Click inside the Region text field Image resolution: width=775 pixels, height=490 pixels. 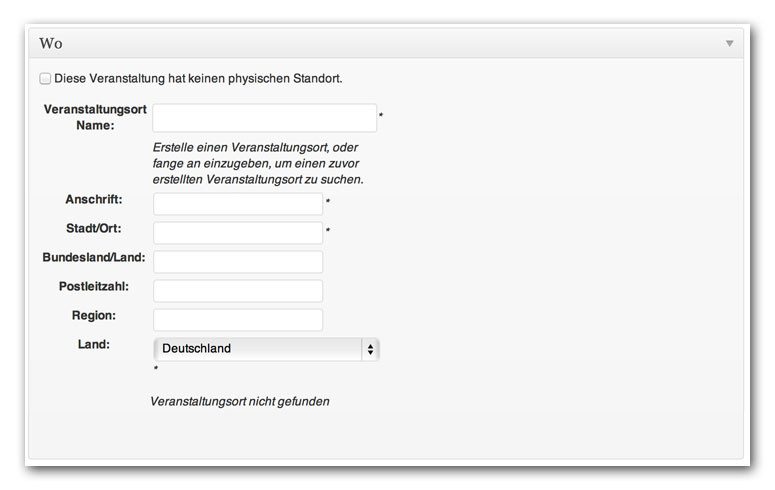click(x=238, y=320)
